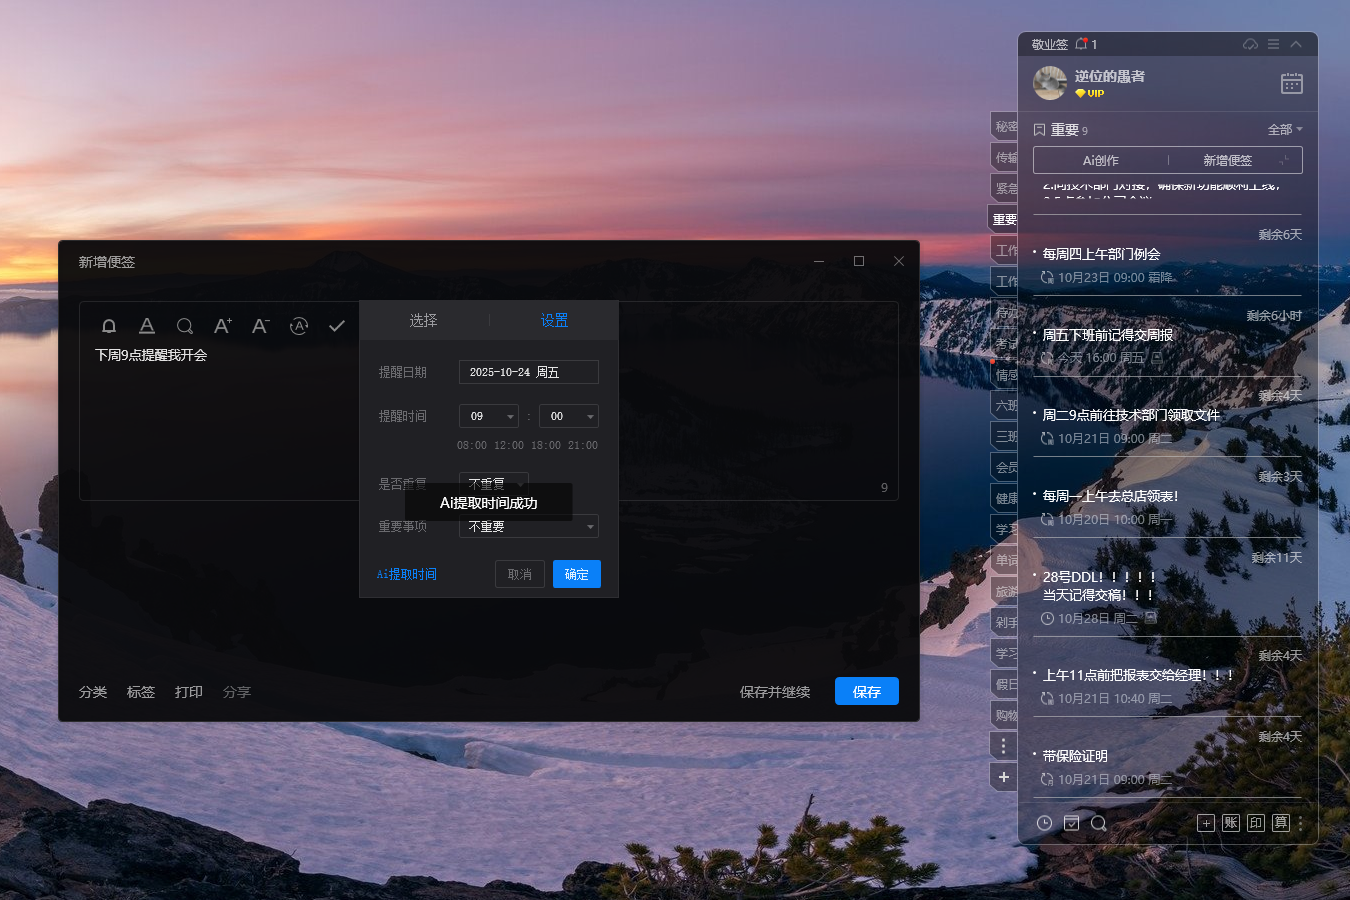Open the calendar icon beside the username
This screenshot has height=900, width=1350.
tap(1291, 83)
